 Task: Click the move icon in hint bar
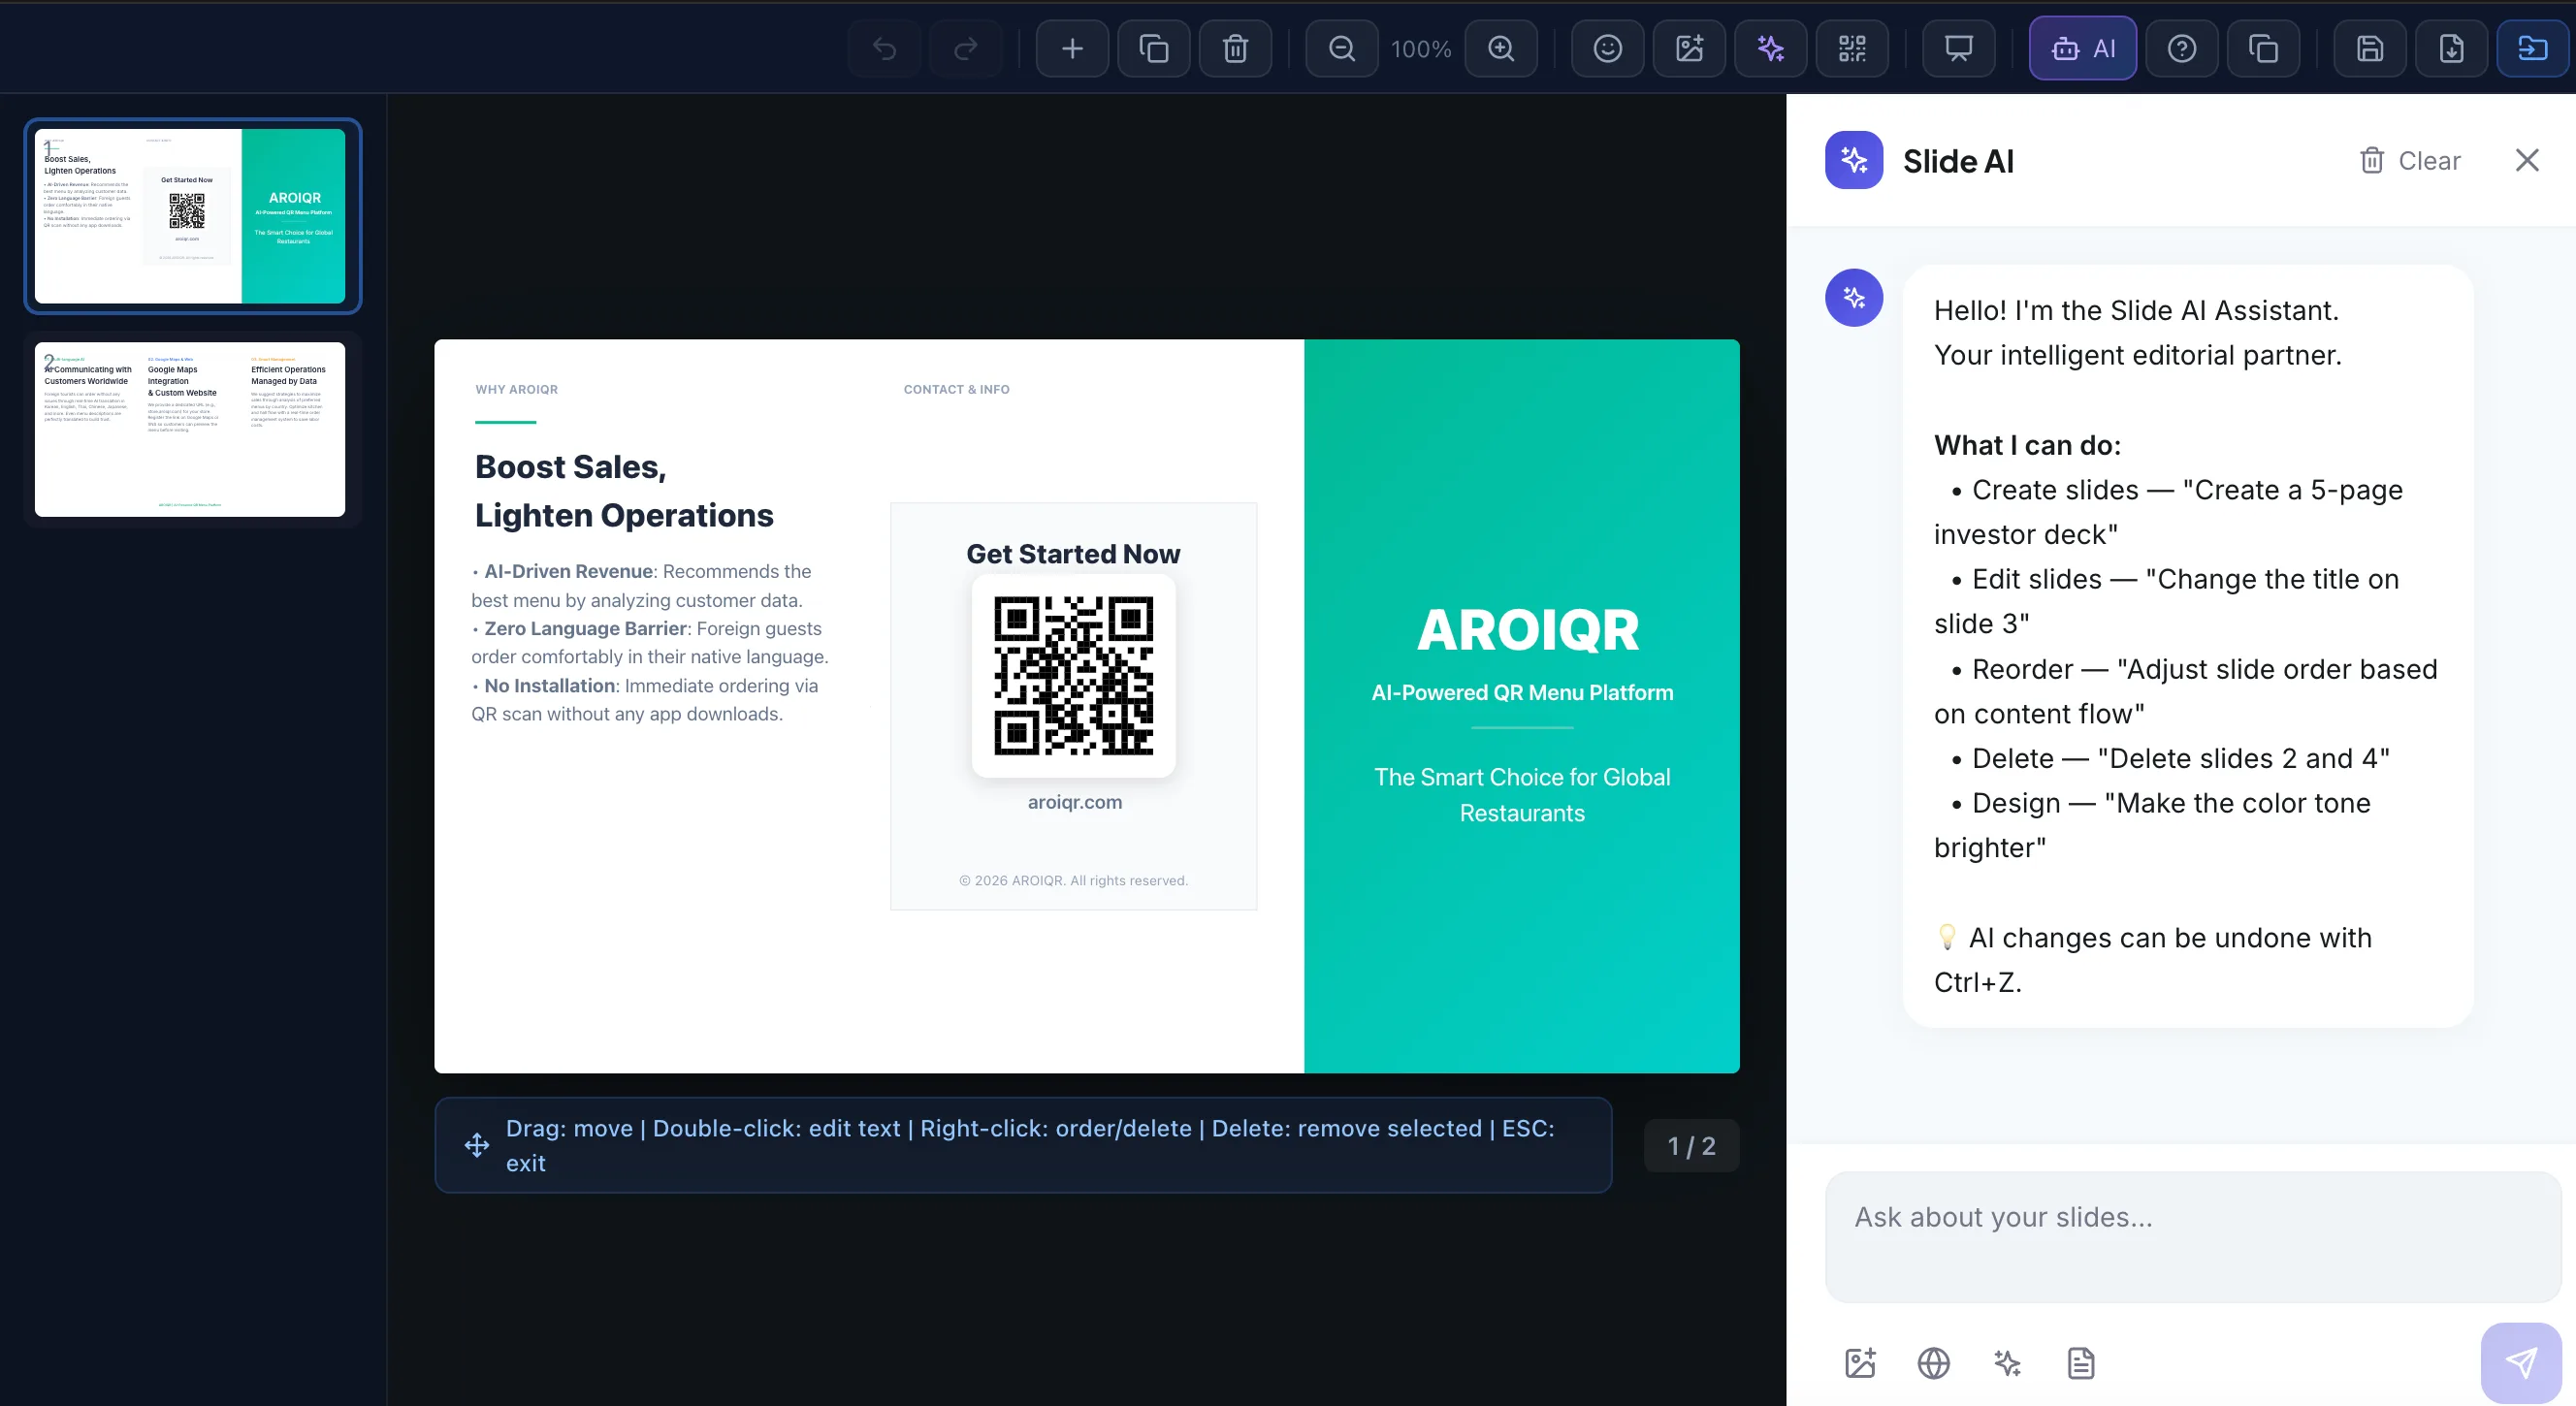pos(477,1146)
